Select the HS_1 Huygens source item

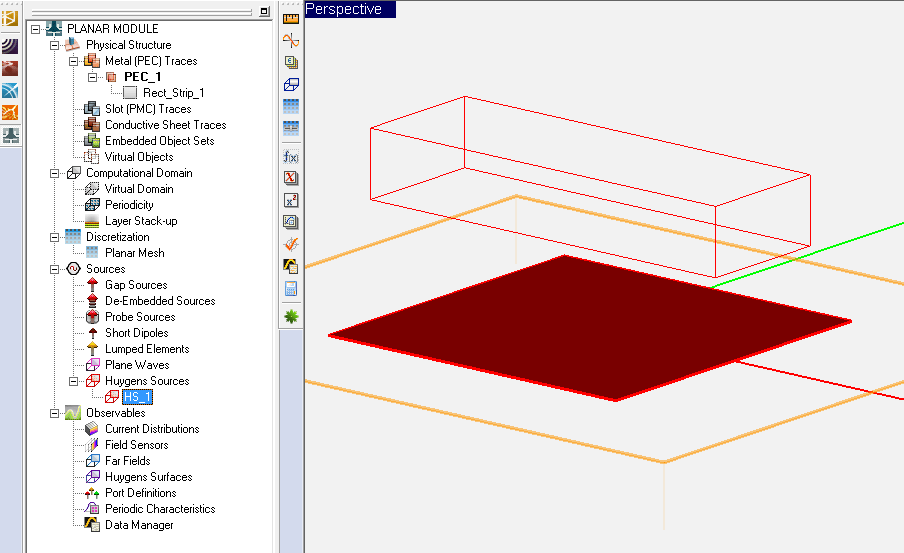(137, 397)
